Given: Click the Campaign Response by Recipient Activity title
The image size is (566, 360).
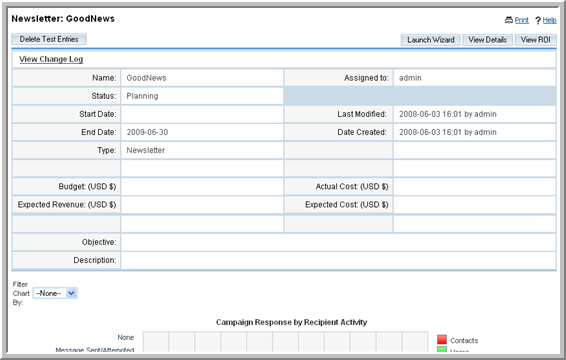Looking at the screenshot, I should point(291,322).
